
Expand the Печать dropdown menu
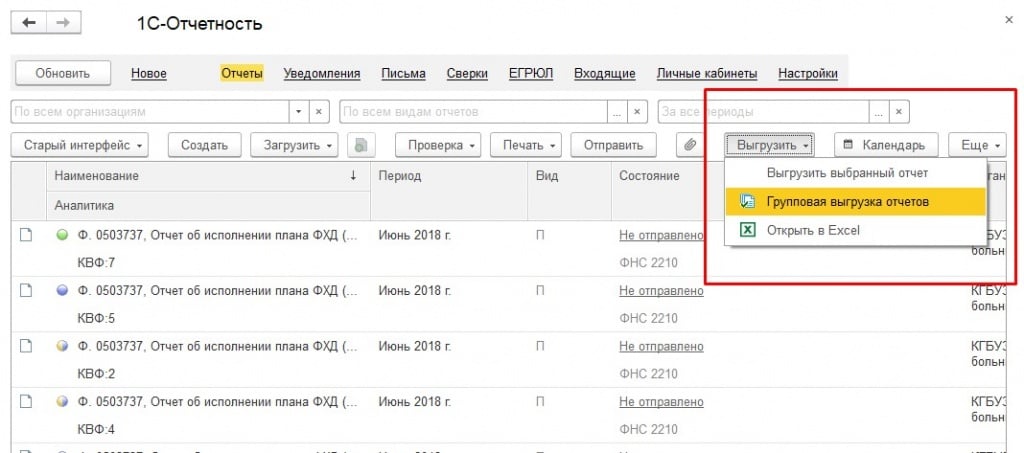[530, 145]
